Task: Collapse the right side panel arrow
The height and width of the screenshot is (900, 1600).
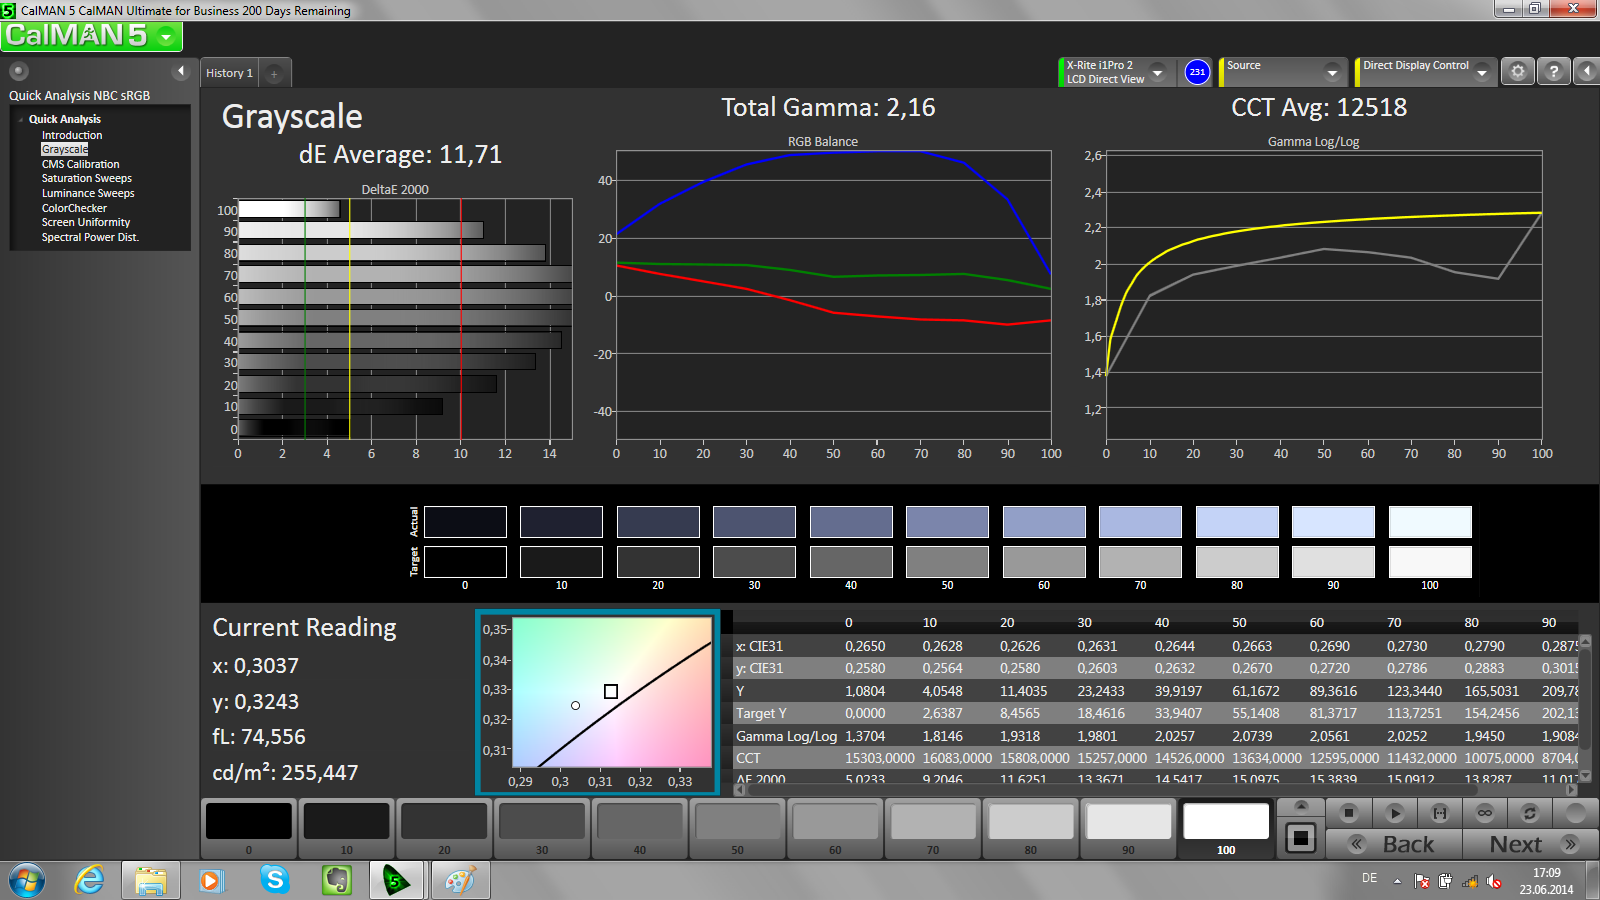Action: [x=1586, y=72]
